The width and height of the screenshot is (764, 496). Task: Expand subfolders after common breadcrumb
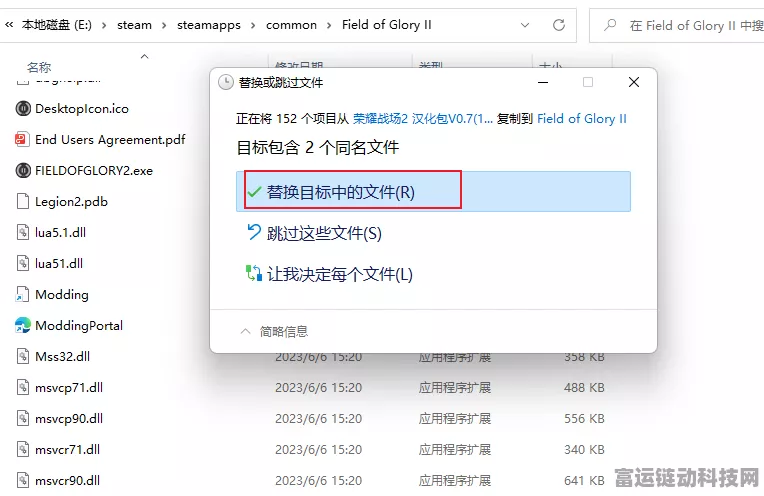(329, 25)
